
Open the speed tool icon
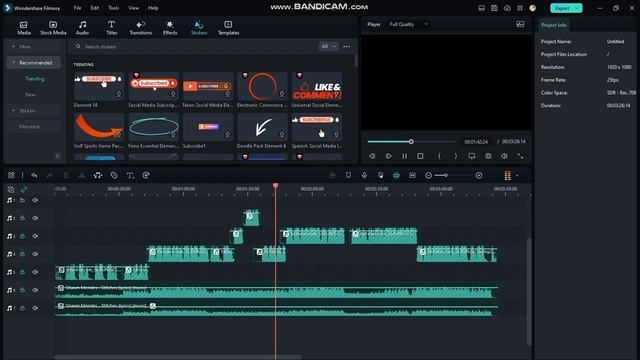pos(146,176)
